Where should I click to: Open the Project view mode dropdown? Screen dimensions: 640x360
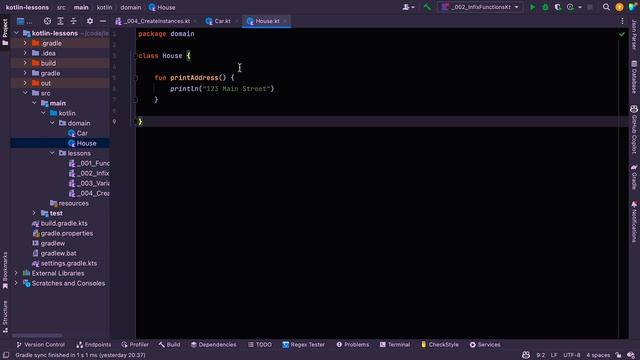(24, 21)
